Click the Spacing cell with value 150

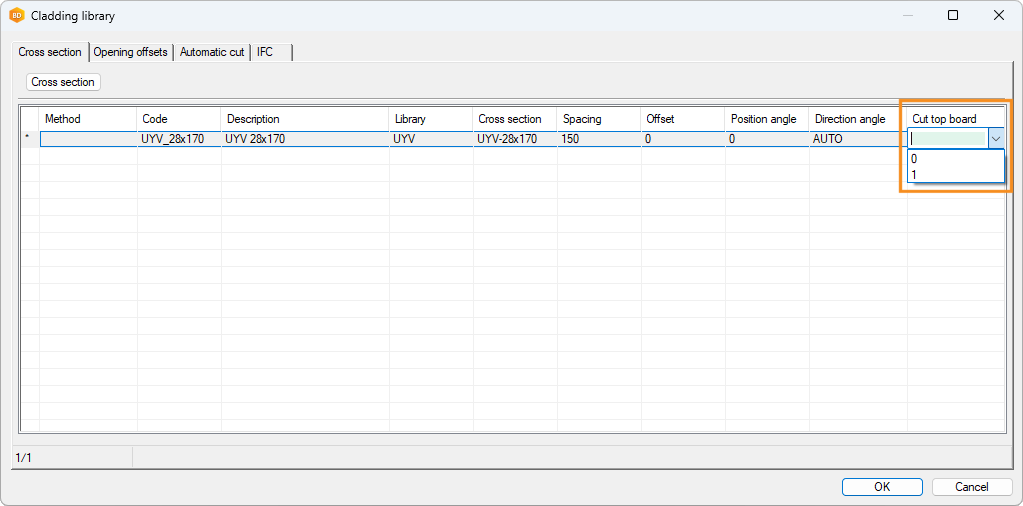598,139
